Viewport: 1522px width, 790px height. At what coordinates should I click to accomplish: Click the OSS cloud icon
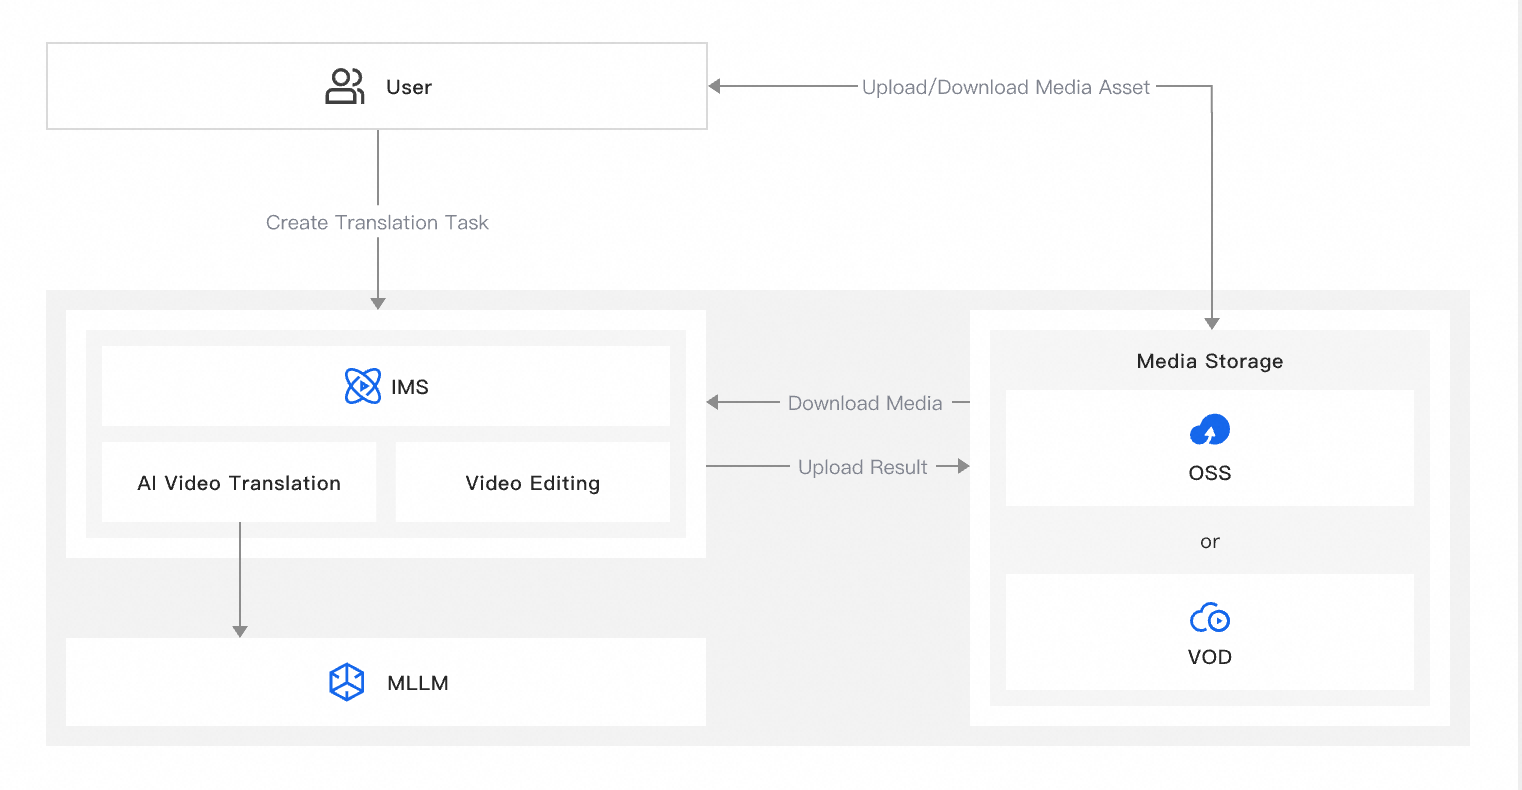coord(1210,430)
